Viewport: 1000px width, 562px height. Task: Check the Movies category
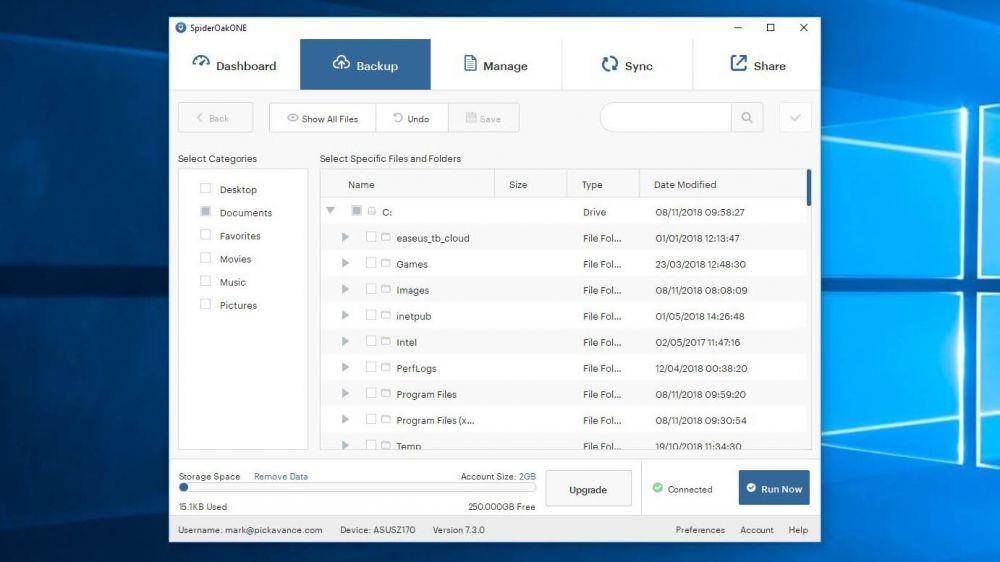pos(205,258)
